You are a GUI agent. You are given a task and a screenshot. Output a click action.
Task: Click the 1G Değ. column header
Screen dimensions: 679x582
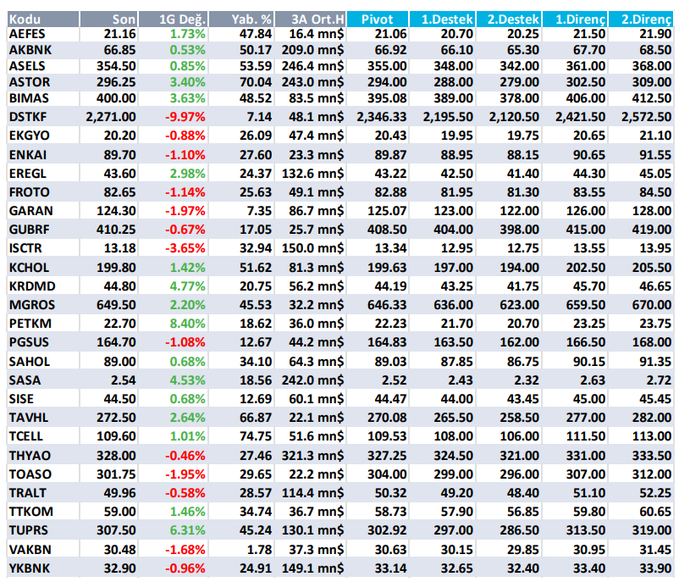click(174, 19)
